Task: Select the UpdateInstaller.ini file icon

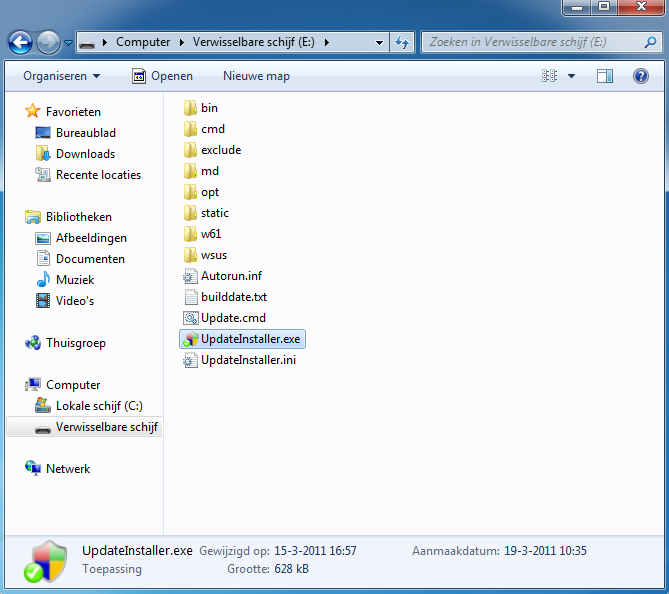Action: 190,360
